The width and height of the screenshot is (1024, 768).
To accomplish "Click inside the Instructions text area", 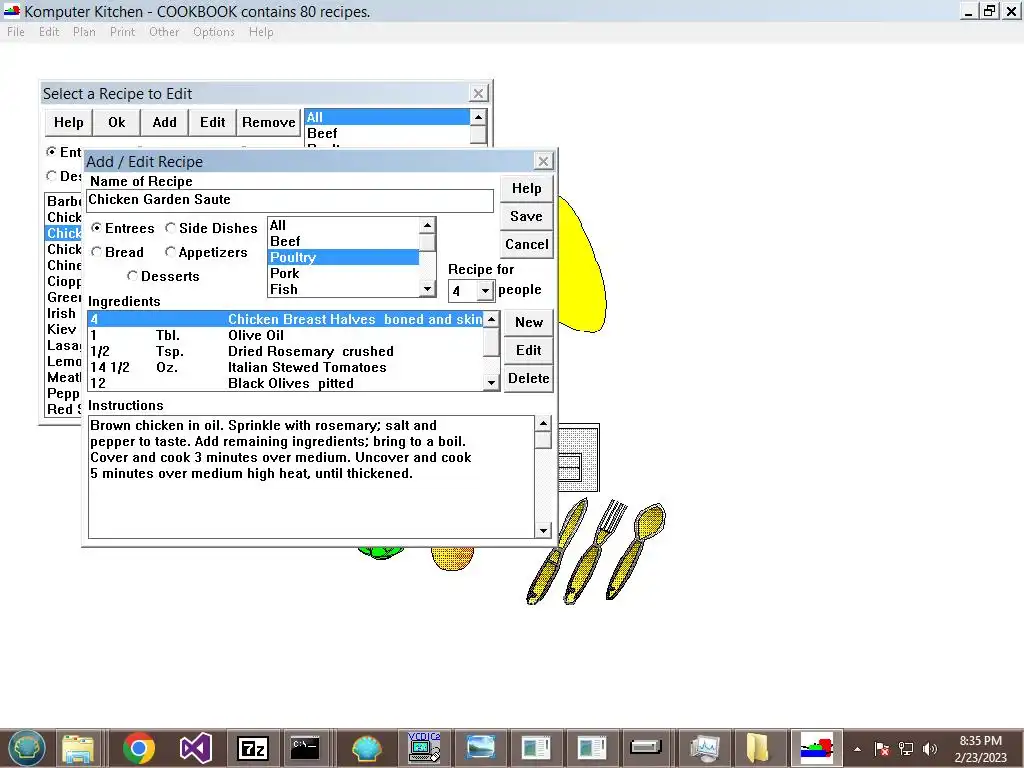I will click(x=312, y=477).
